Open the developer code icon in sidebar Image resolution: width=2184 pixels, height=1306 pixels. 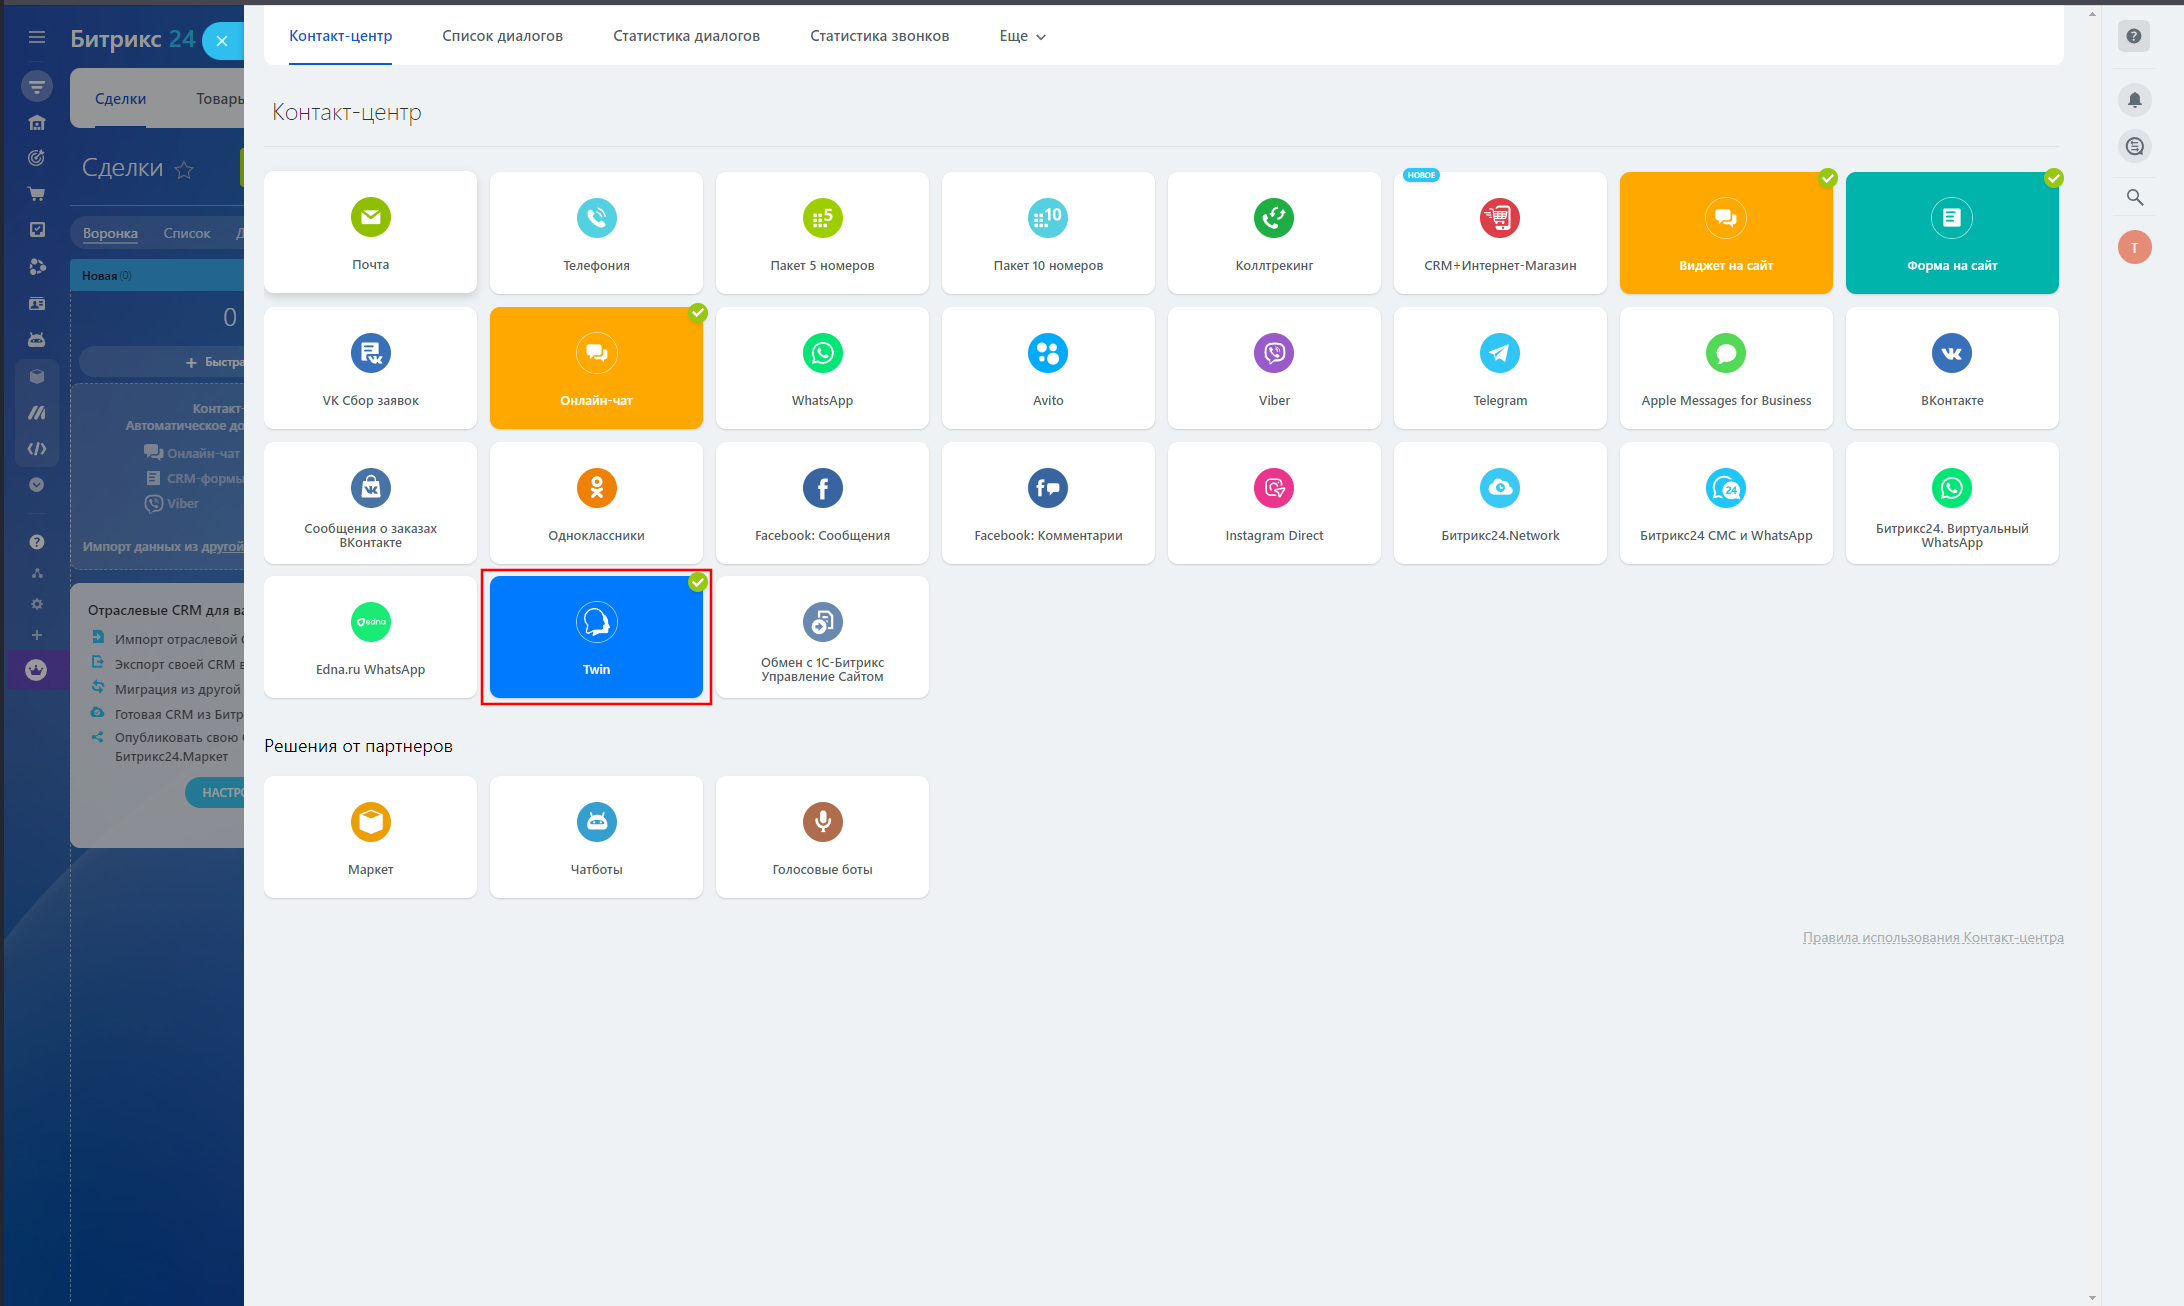[x=37, y=449]
